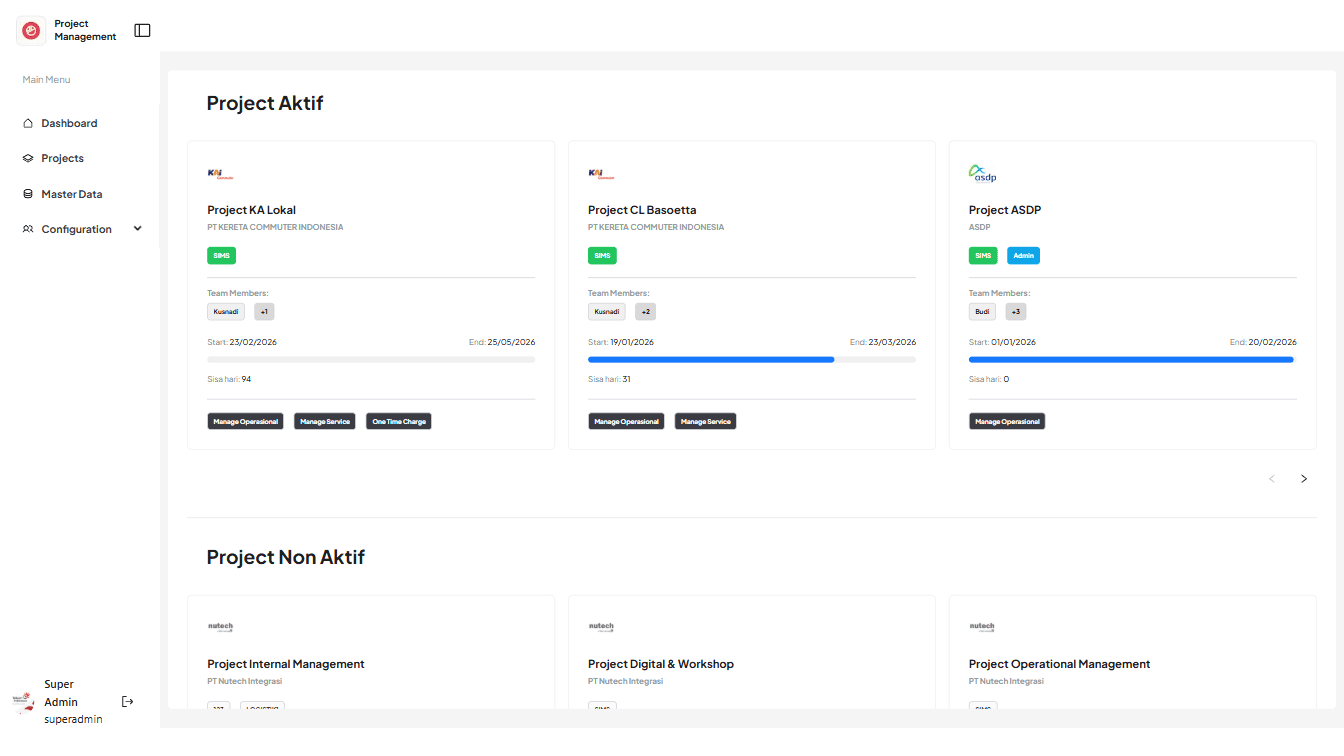The width and height of the screenshot is (1344, 756).
Task: Open the Project Digital & Workshop title
Action: tap(661, 664)
